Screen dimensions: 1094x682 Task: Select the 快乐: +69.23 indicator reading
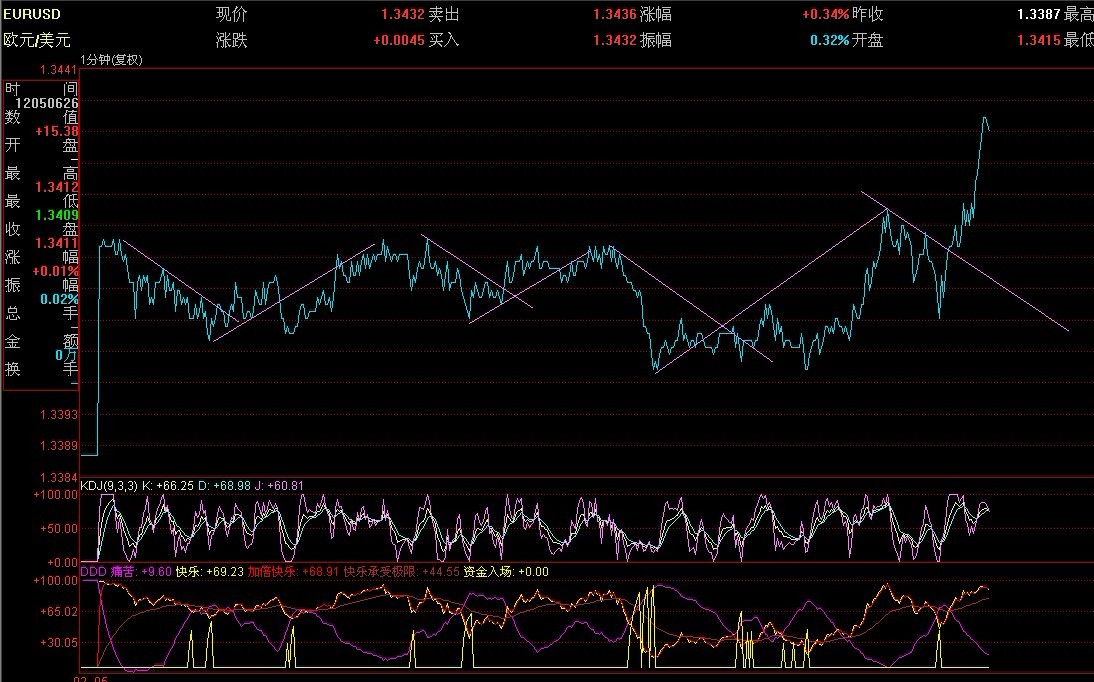pos(210,572)
